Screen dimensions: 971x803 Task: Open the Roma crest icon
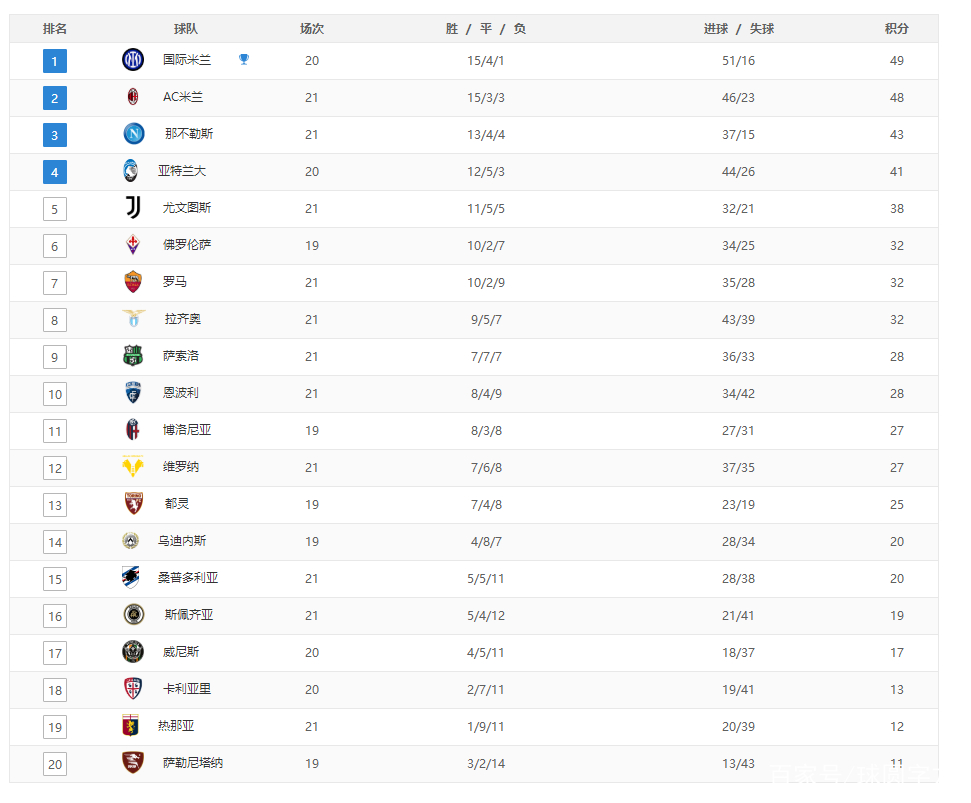tap(133, 282)
